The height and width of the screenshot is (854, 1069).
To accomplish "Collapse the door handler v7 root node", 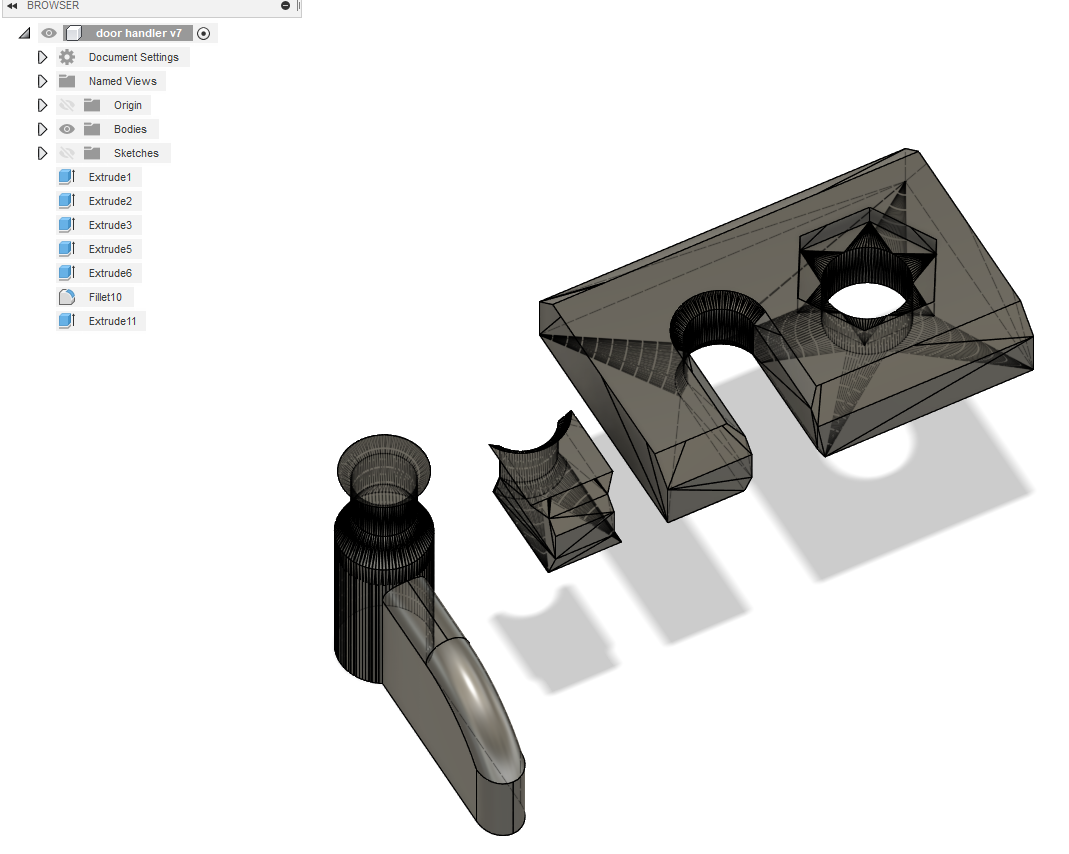I will 25,33.
